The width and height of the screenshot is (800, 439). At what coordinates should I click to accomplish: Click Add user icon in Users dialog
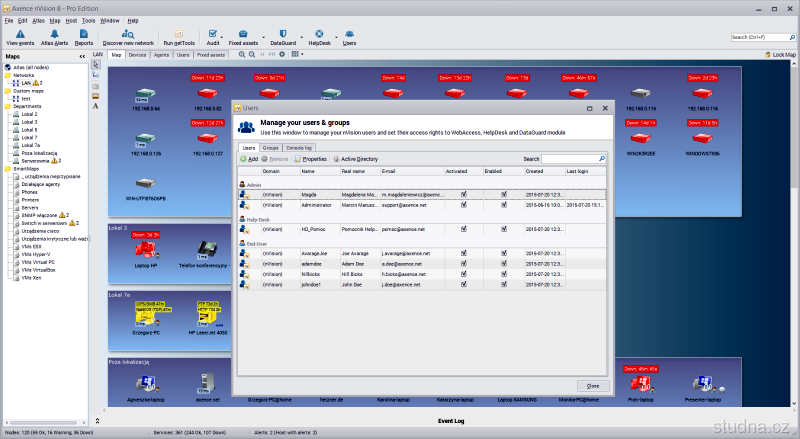point(249,159)
